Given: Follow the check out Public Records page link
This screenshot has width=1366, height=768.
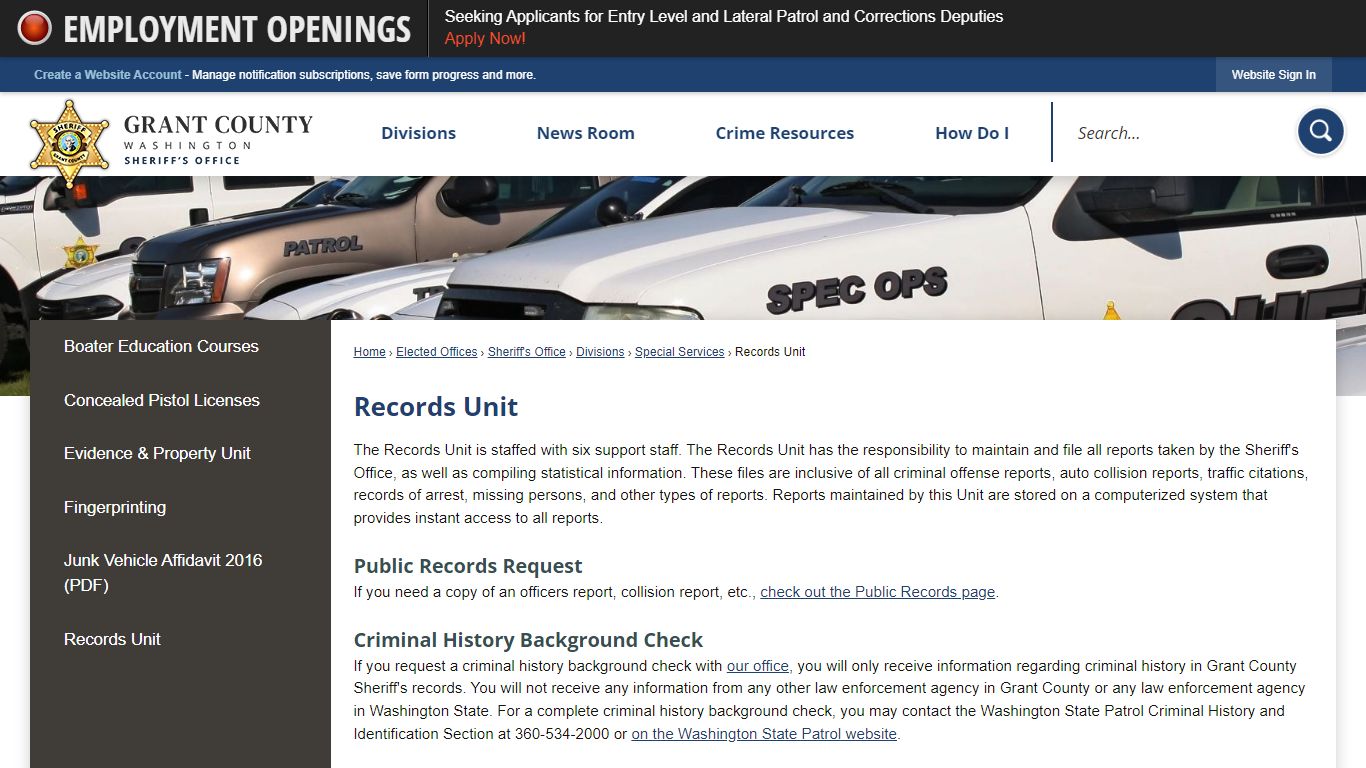Looking at the screenshot, I should [x=877, y=592].
